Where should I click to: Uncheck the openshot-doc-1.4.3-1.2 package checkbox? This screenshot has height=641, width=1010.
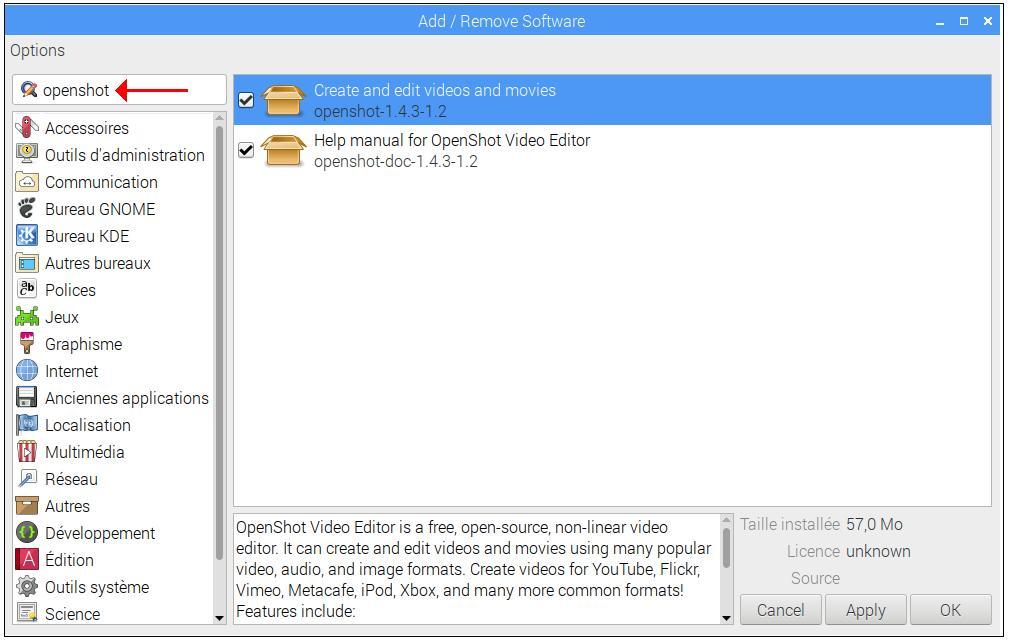[246, 150]
